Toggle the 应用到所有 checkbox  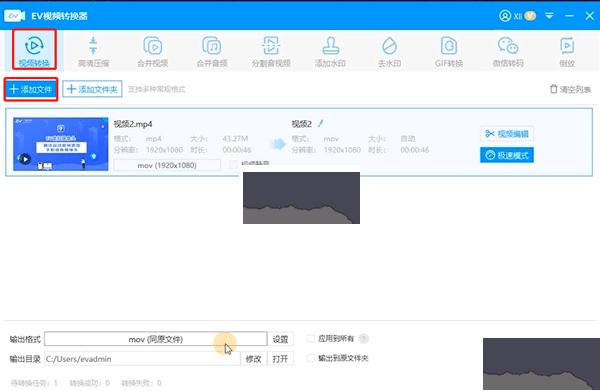pos(311,338)
